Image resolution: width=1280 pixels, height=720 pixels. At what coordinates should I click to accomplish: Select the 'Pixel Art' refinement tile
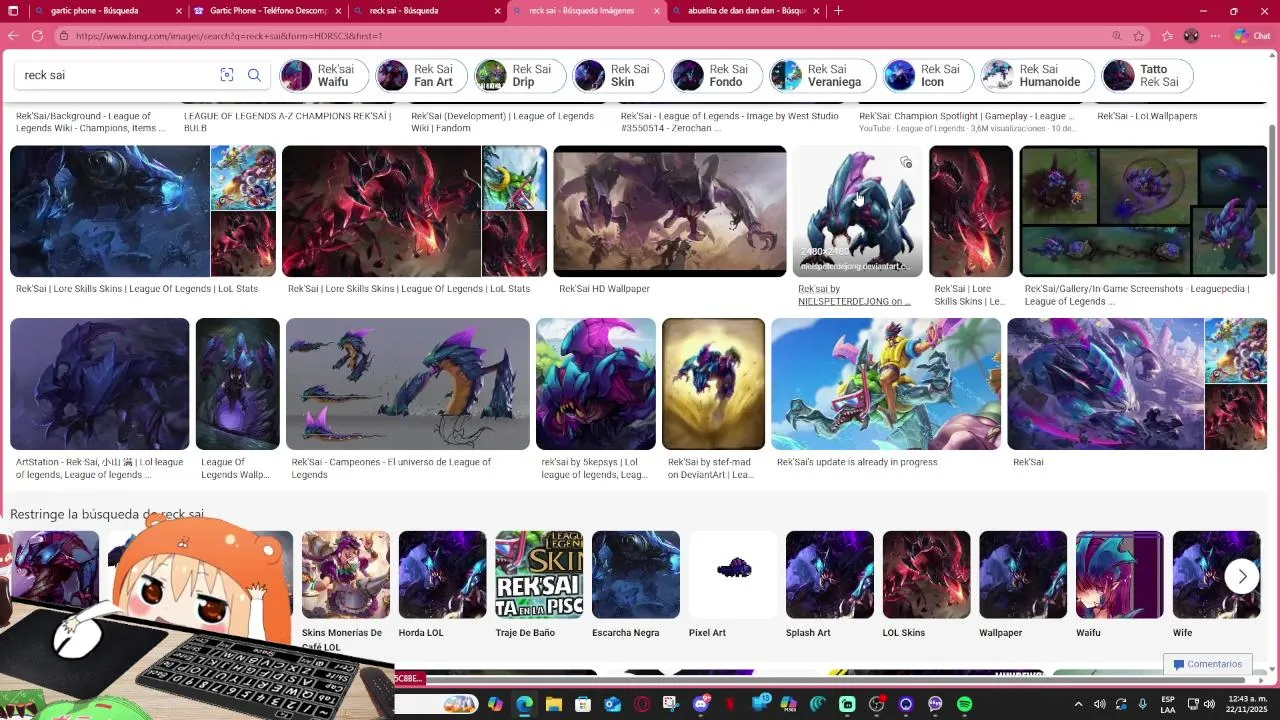[733, 585]
